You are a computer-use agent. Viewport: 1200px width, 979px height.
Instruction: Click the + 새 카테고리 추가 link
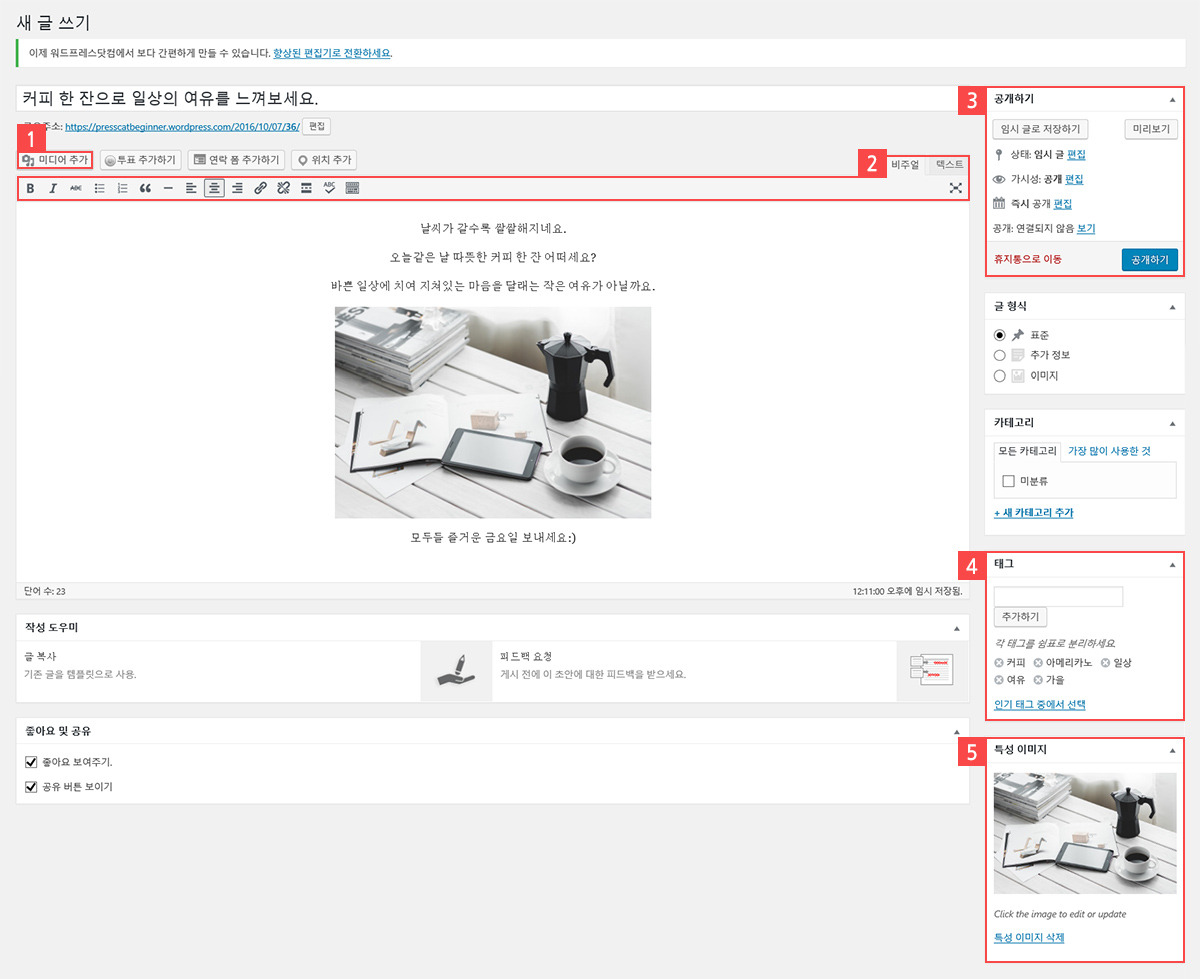click(1034, 513)
